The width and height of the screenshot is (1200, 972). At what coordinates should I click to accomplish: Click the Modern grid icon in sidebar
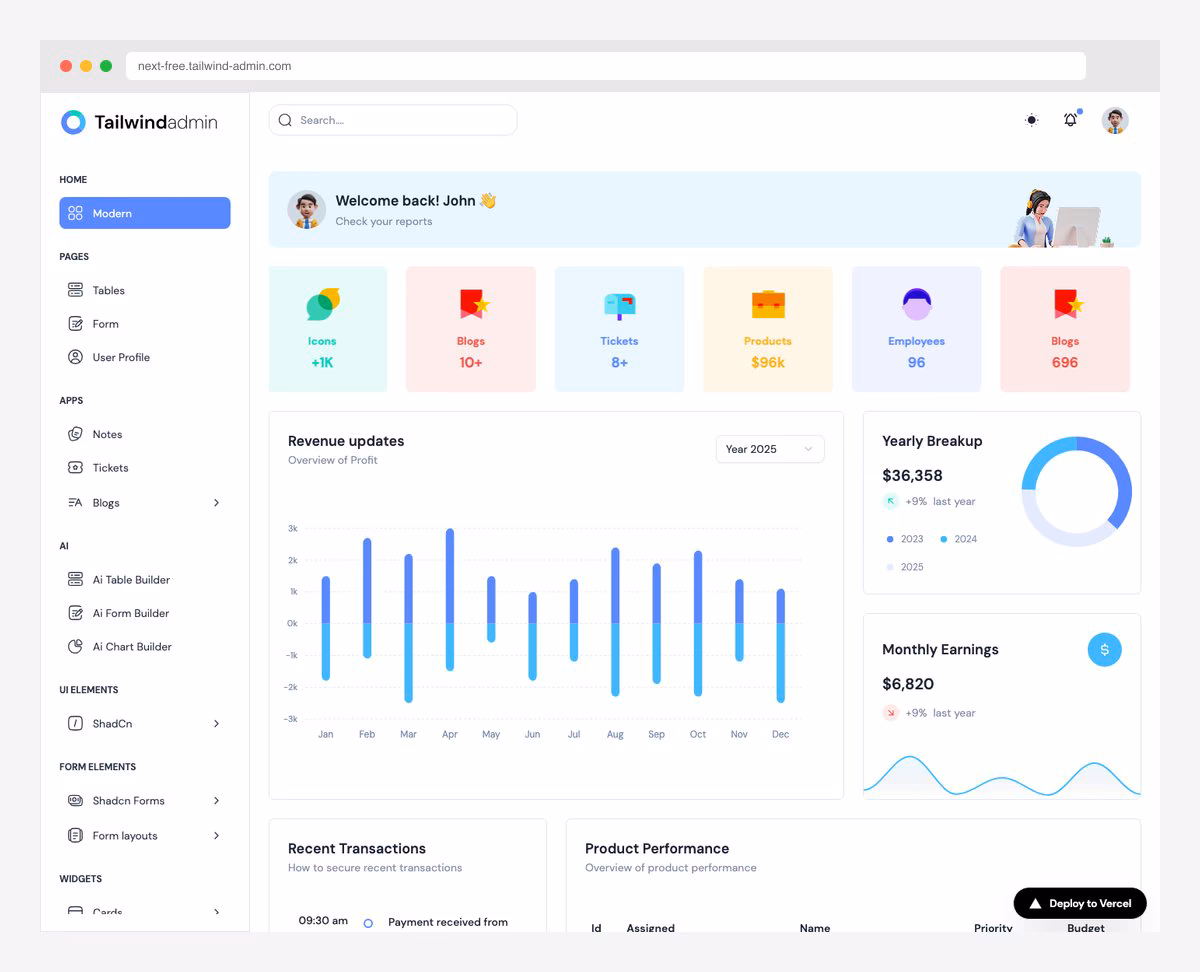point(75,213)
